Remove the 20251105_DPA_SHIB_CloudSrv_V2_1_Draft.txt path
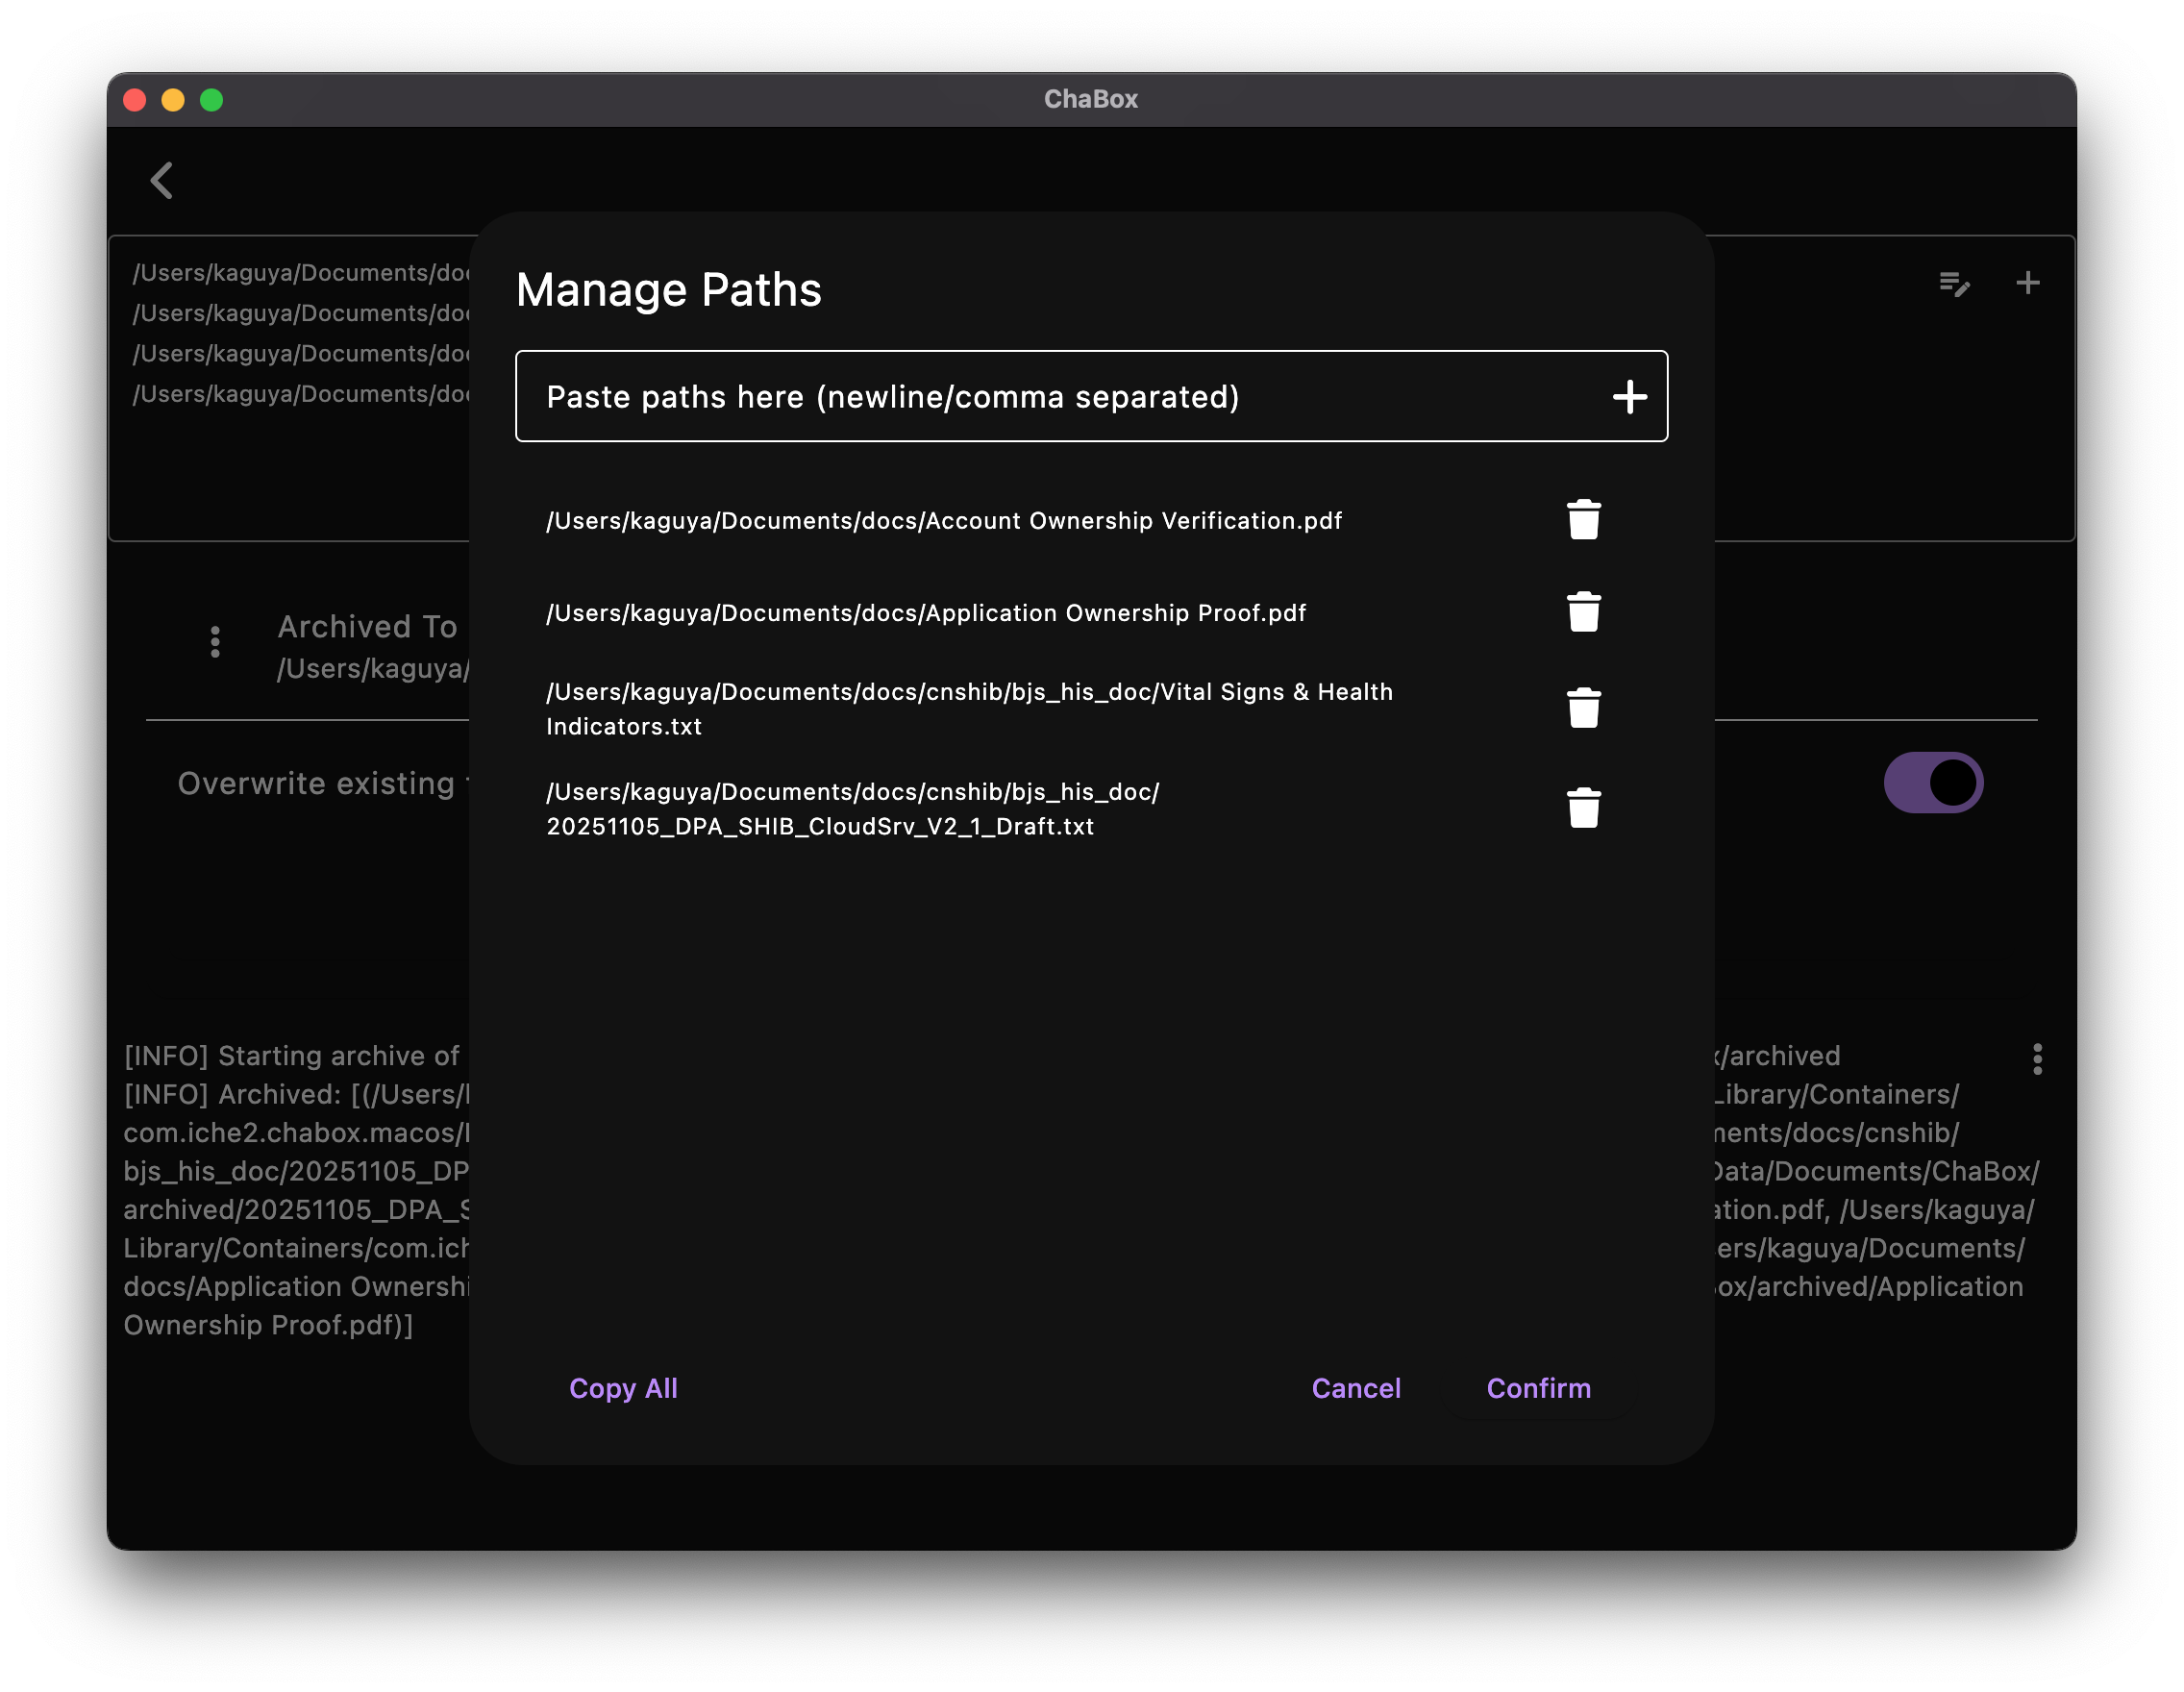The image size is (2184, 1692). tap(1583, 808)
